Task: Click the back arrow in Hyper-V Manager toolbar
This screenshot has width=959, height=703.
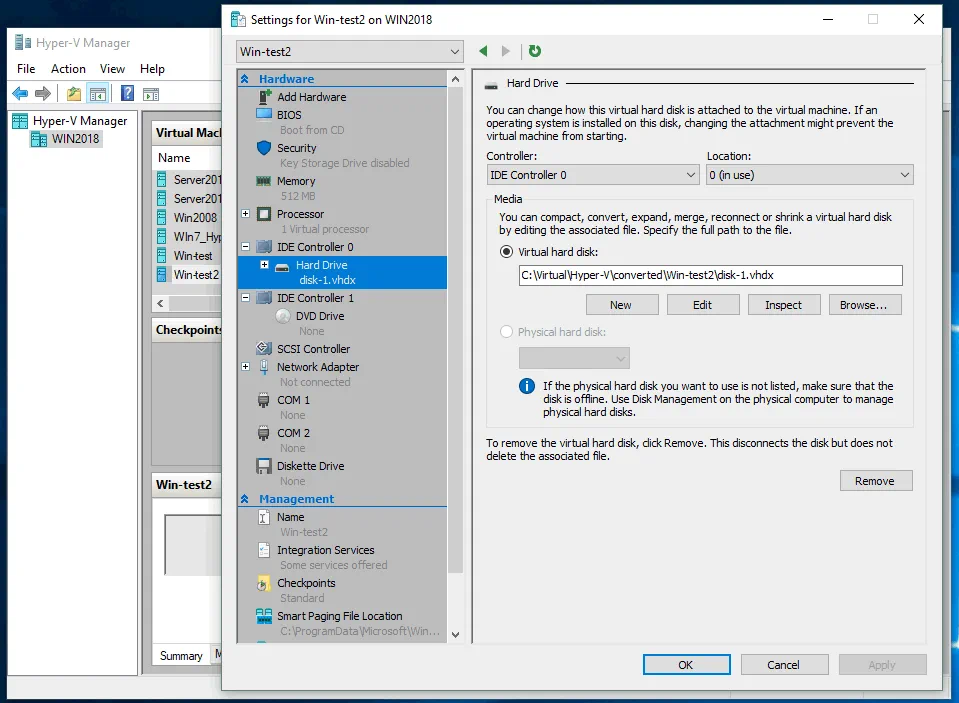Action: pos(20,93)
